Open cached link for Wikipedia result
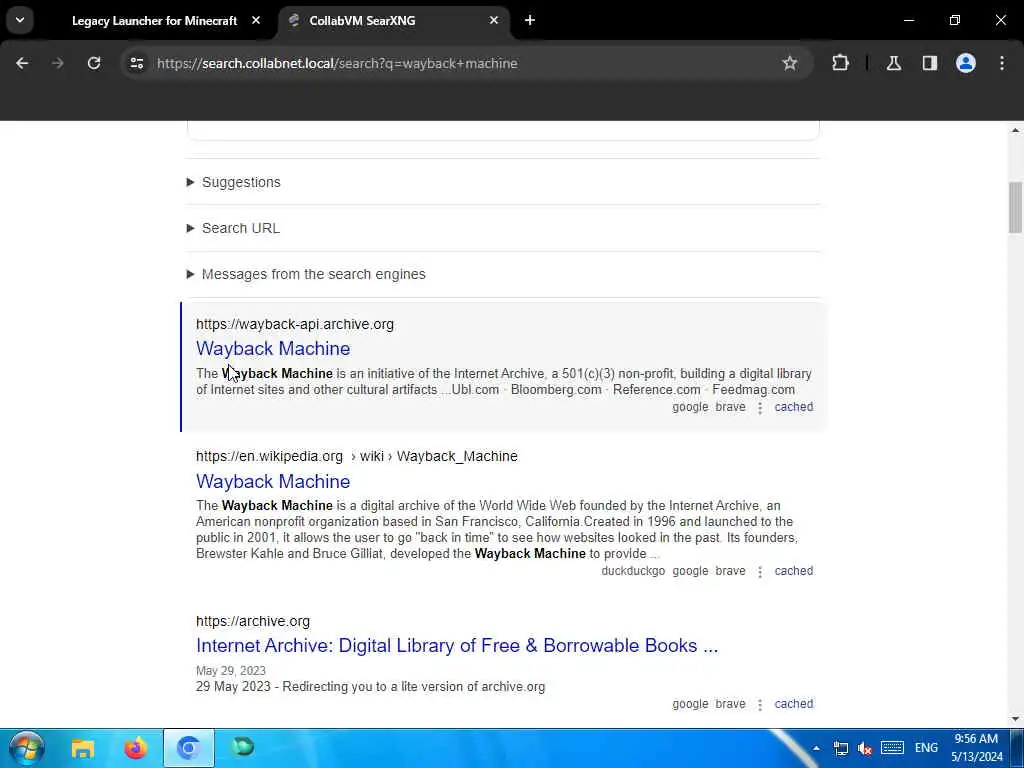This screenshot has height=768, width=1024. [x=793, y=571]
